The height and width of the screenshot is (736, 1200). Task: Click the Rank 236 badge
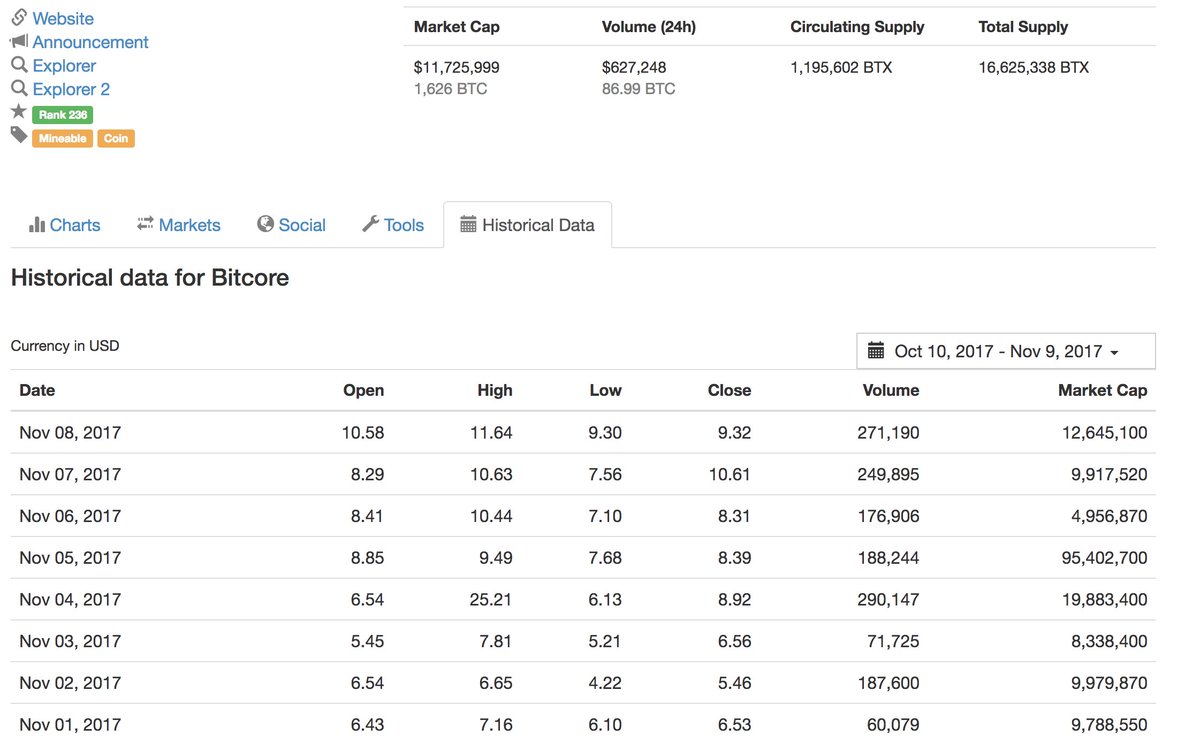[62, 115]
